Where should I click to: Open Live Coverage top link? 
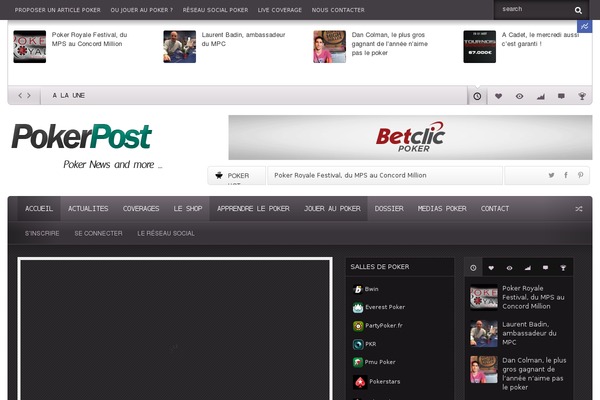280,10
